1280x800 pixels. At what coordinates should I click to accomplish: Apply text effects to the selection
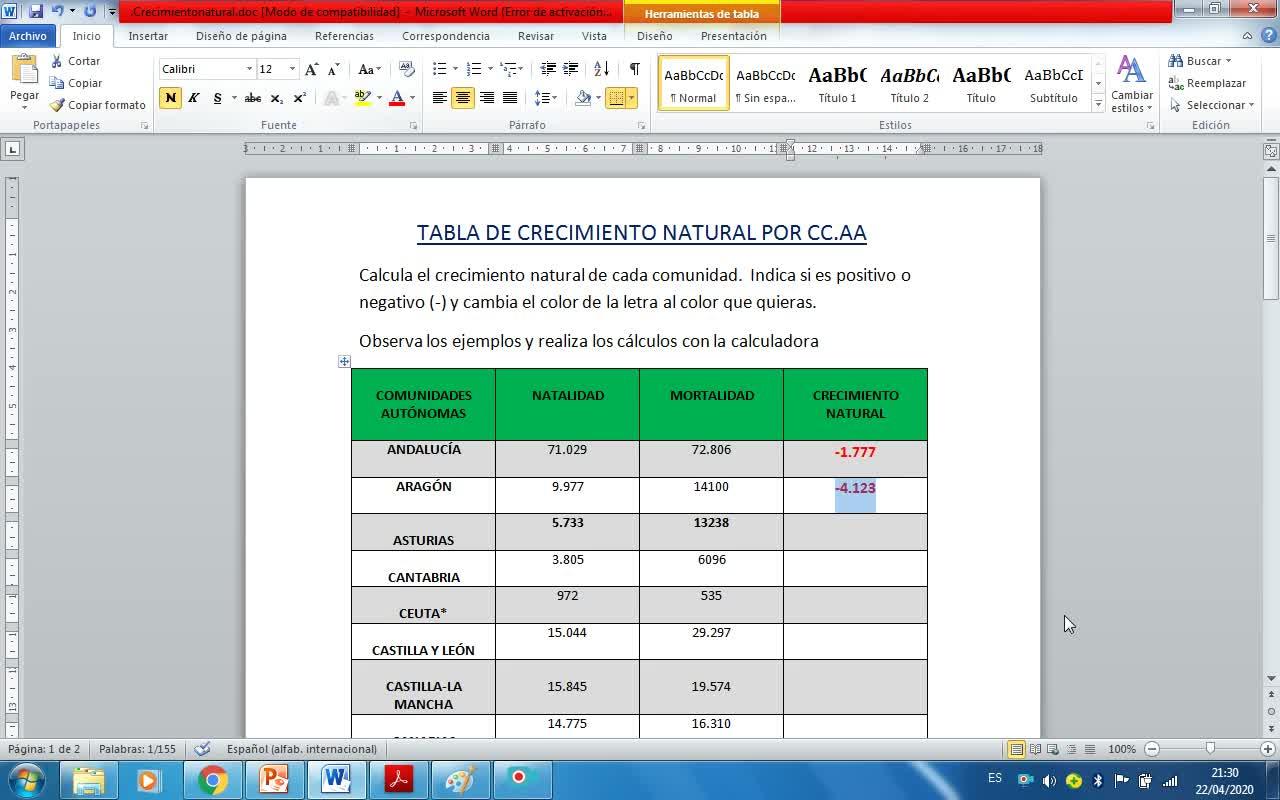tap(331, 98)
